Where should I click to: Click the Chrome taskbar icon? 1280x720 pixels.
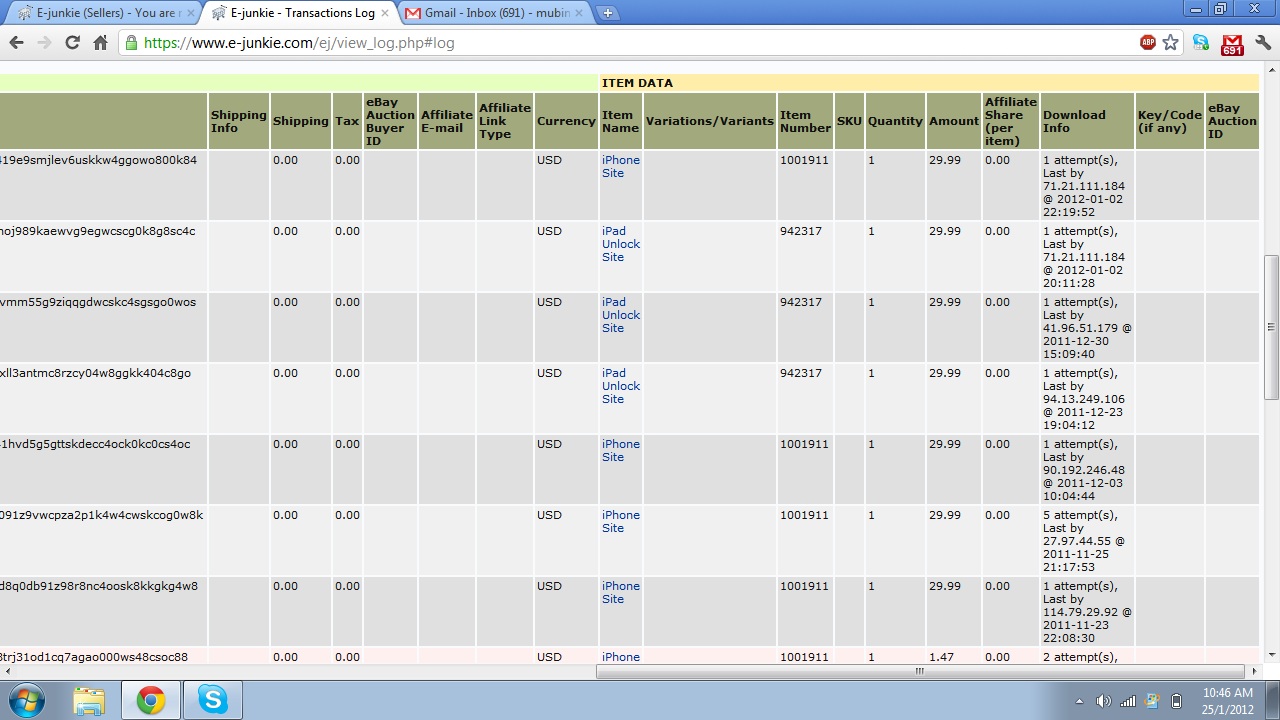coord(151,700)
